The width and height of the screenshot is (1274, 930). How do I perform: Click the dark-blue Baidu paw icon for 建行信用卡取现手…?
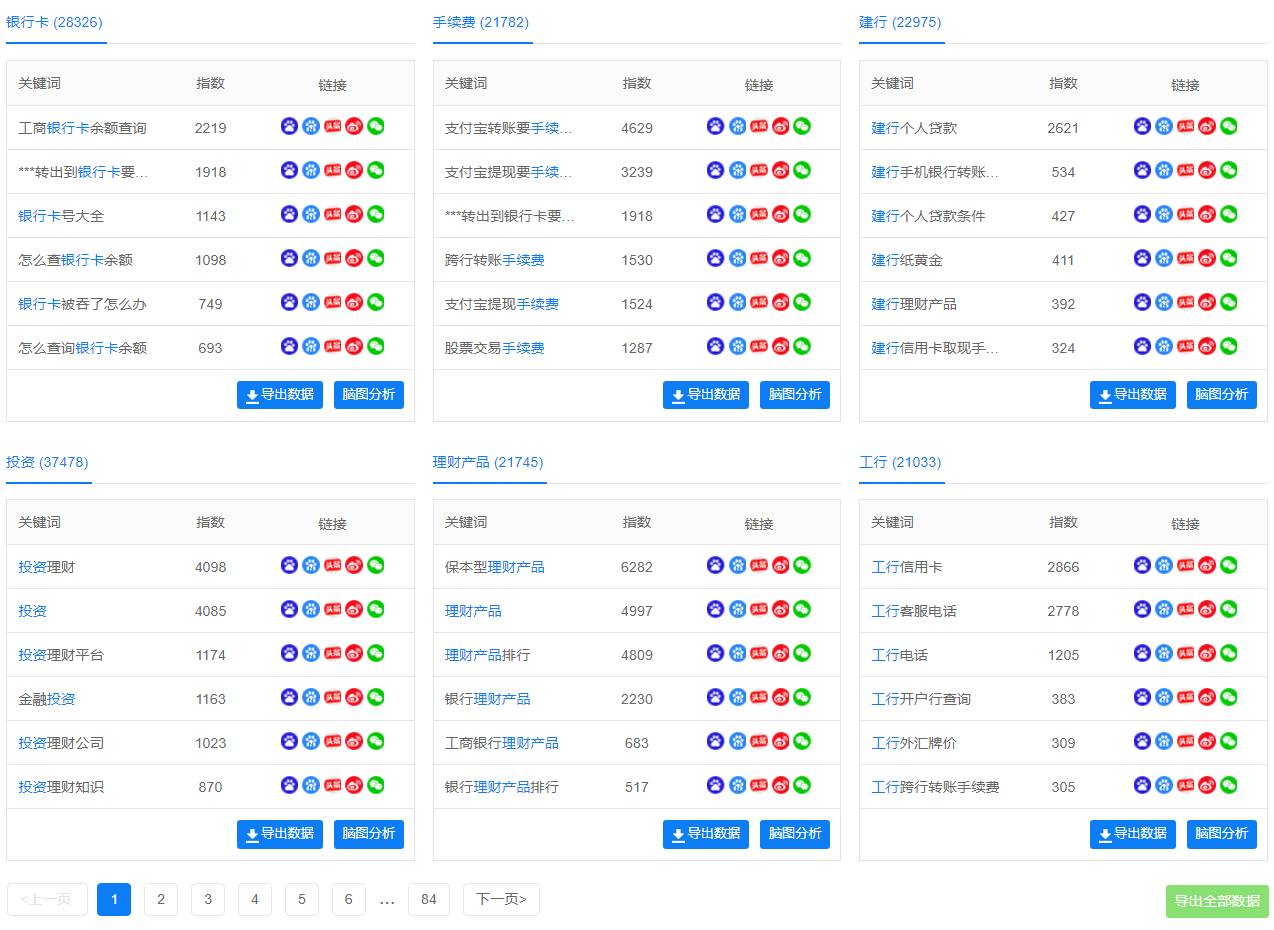tap(1142, 346)
